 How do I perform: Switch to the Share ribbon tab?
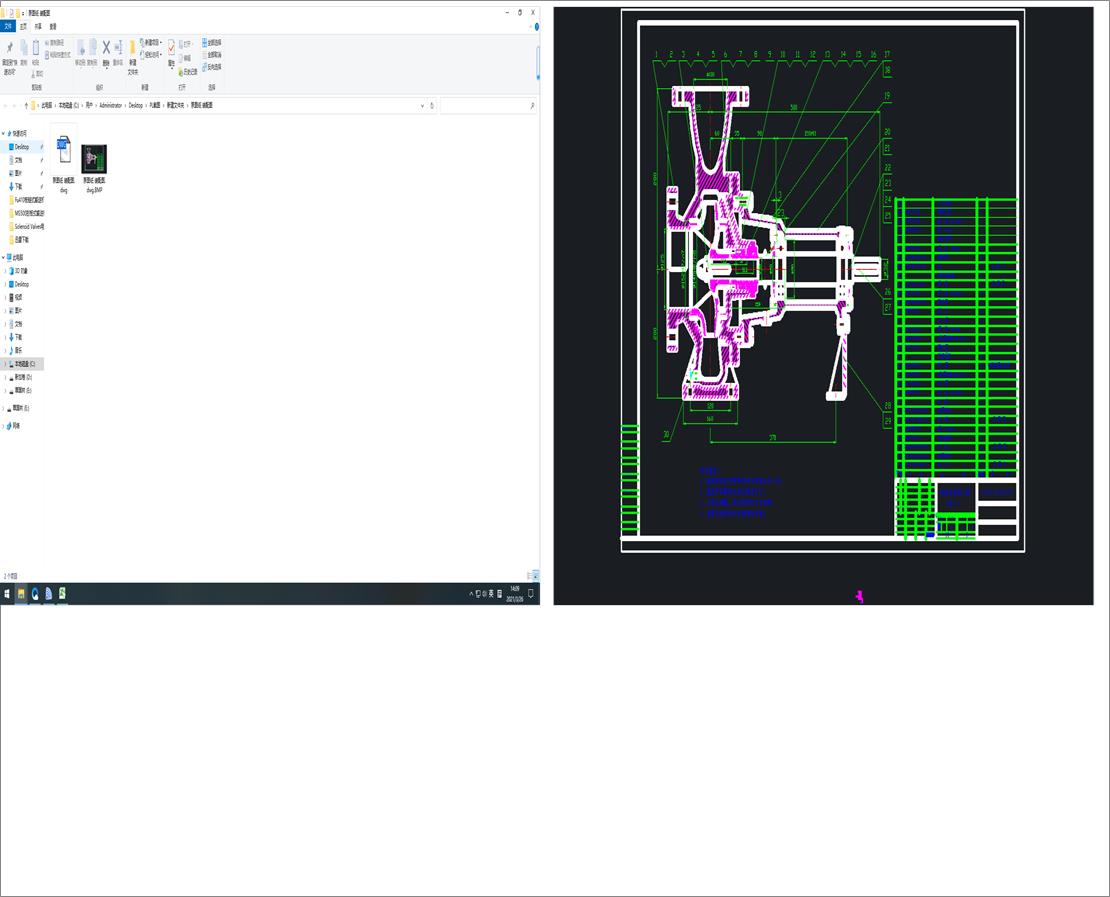[38, 26]
